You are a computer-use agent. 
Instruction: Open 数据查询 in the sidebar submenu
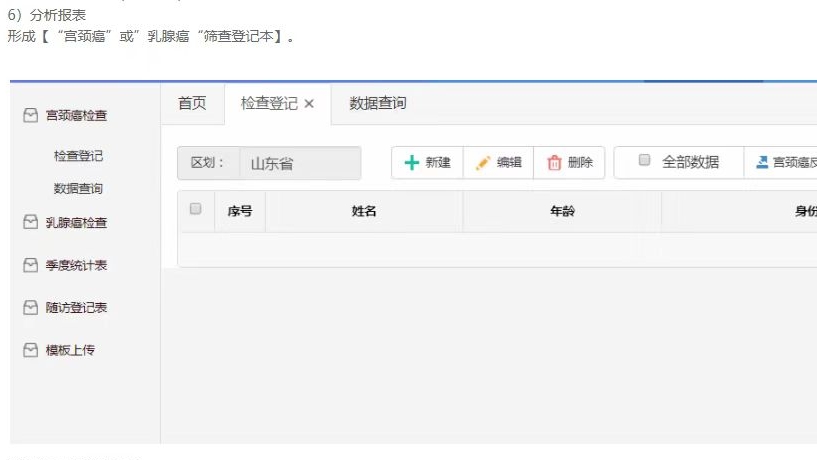coord(78,188)
